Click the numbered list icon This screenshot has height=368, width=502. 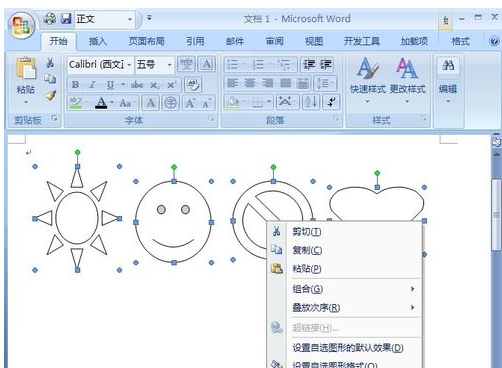pos(258,64)
